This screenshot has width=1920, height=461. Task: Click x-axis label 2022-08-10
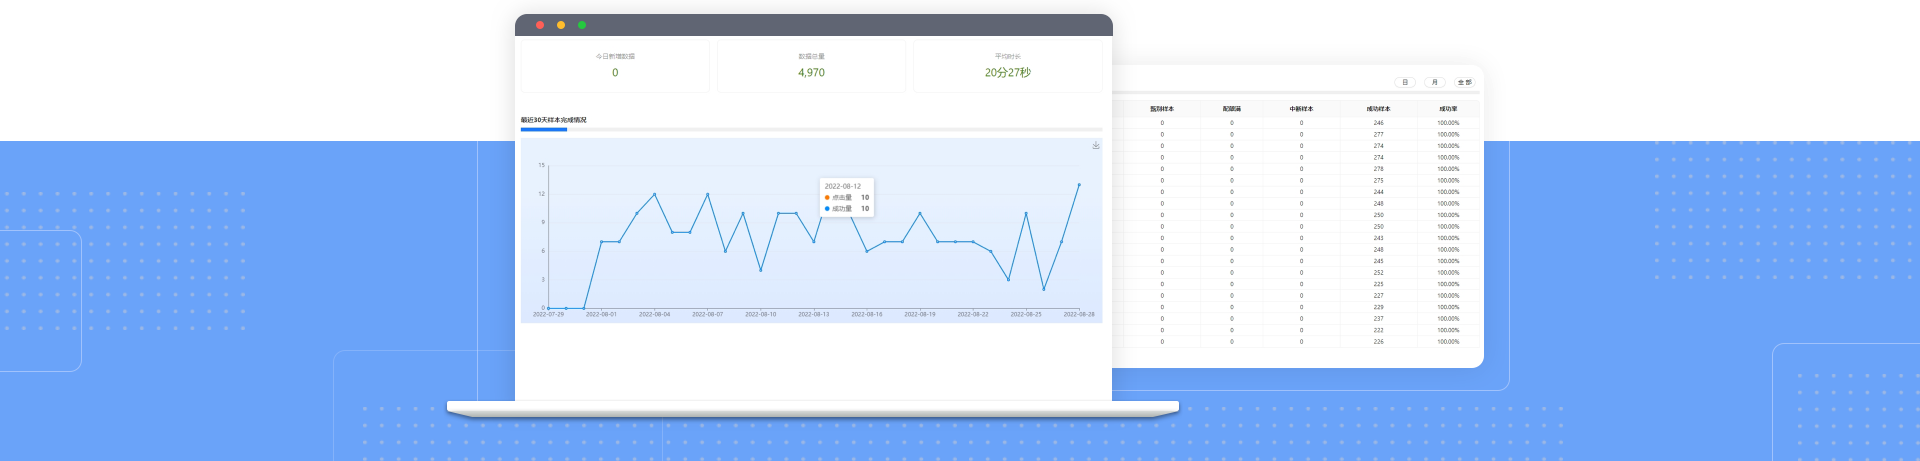pyautogui.click(x=760, y=314)
